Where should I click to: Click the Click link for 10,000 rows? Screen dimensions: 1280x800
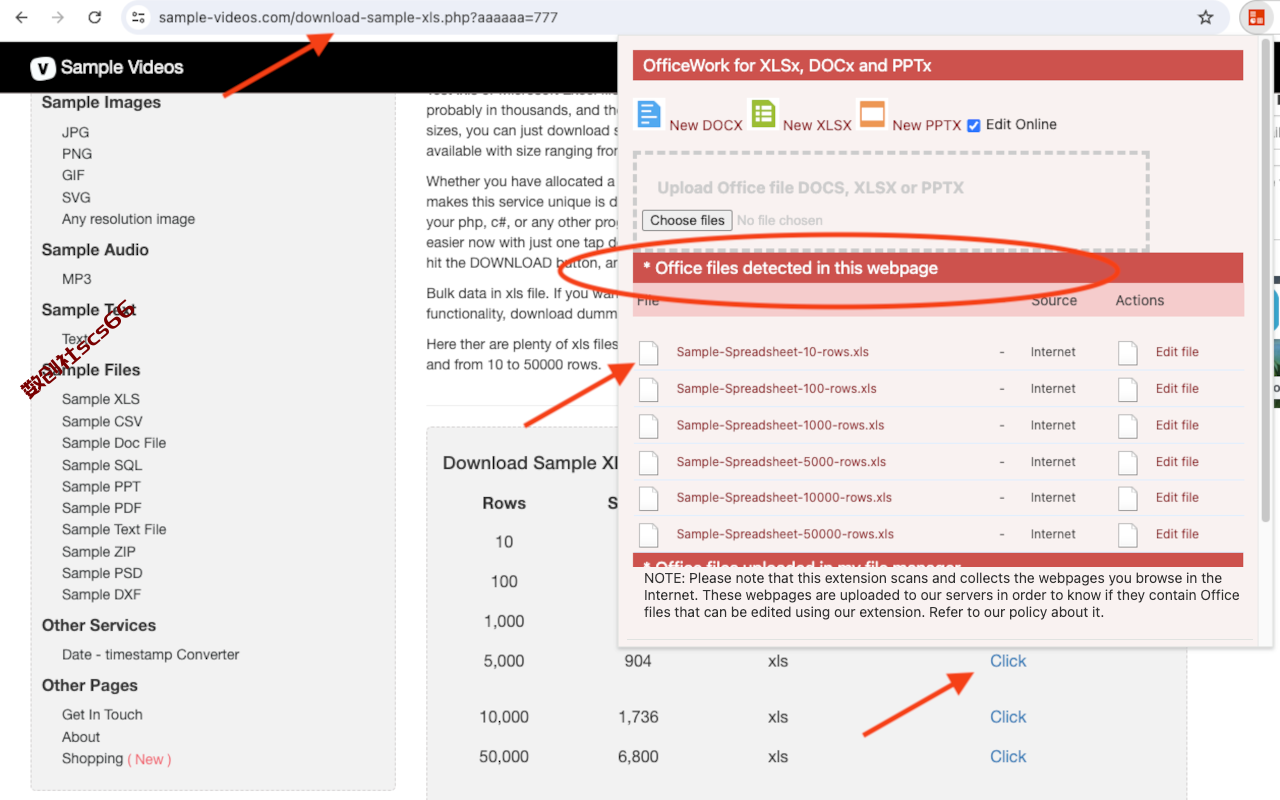click(x=1008, y=717)
